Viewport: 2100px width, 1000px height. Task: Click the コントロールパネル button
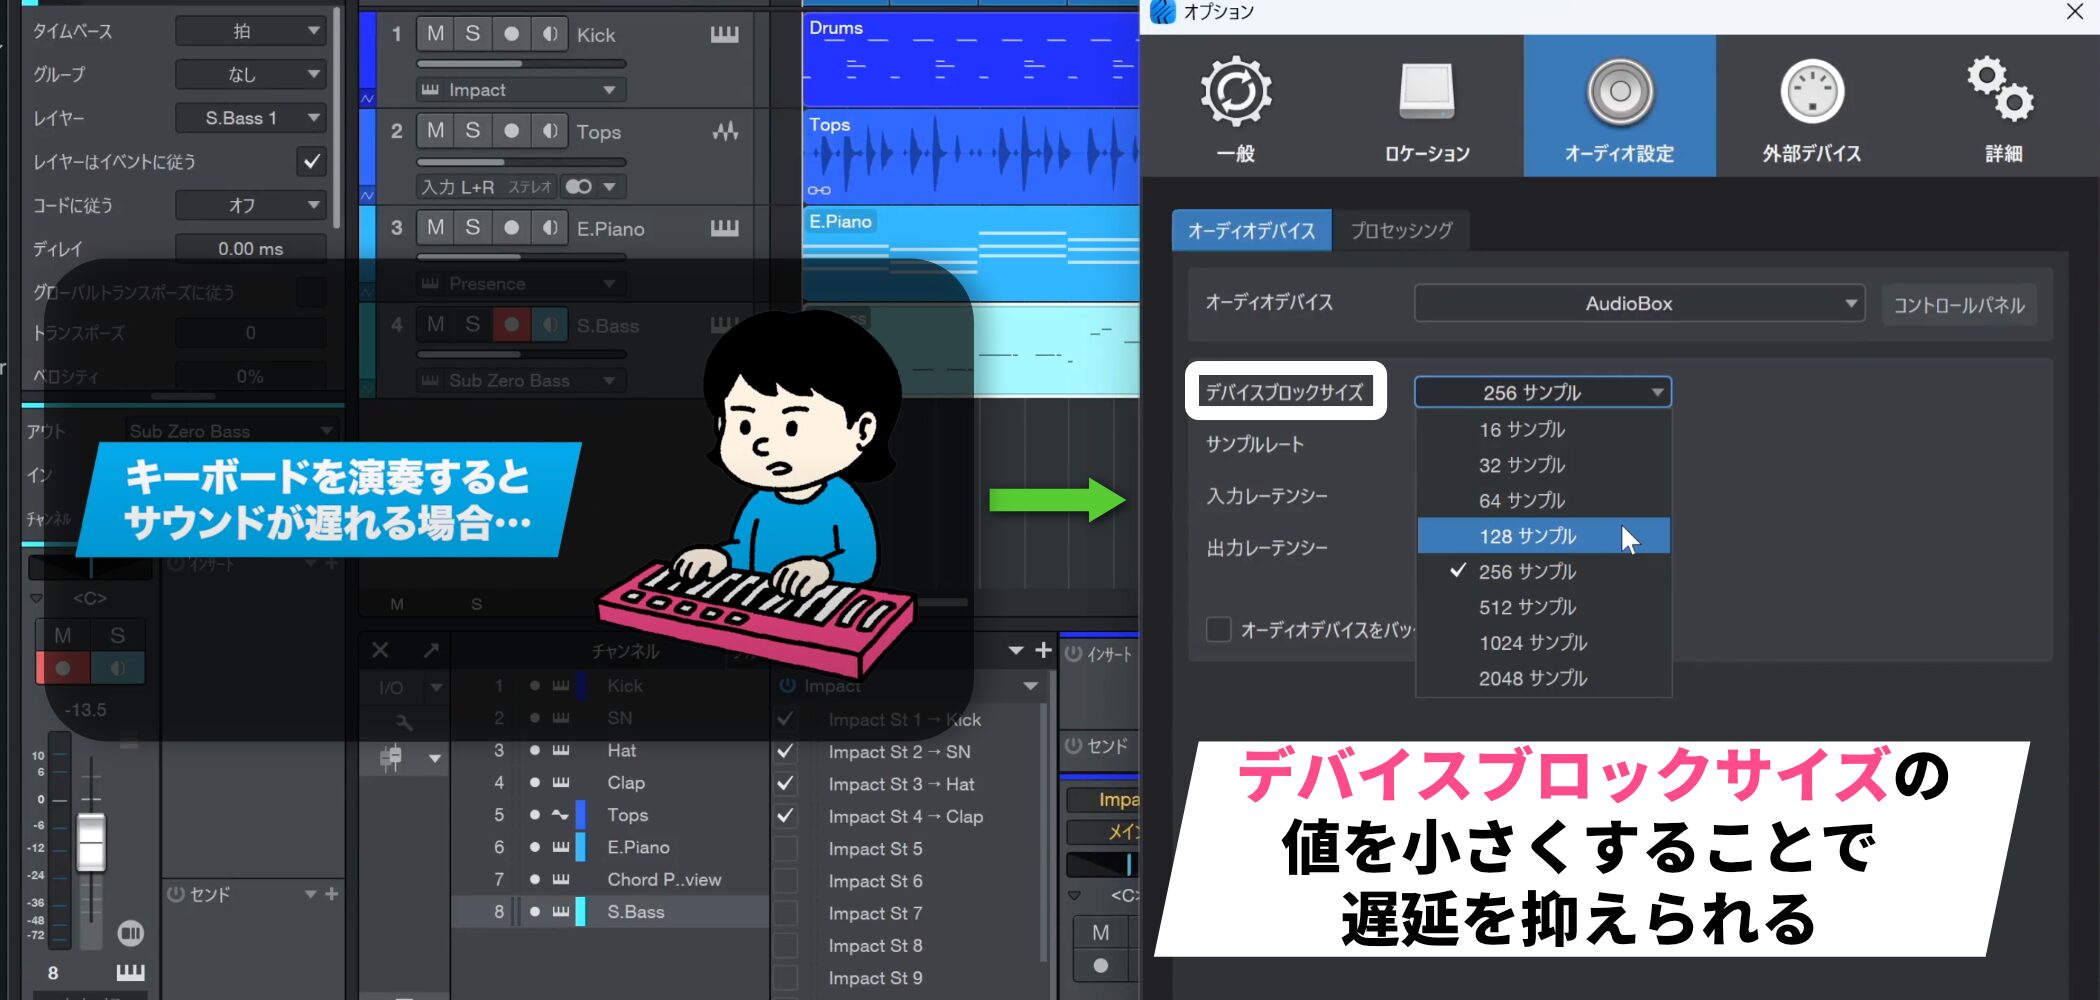click(x=1958, y=305)
